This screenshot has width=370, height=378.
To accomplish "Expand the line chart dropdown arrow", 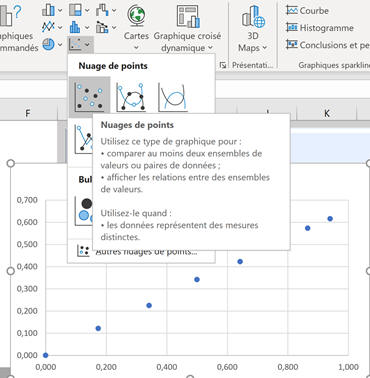I will click(x=60, y=27).
